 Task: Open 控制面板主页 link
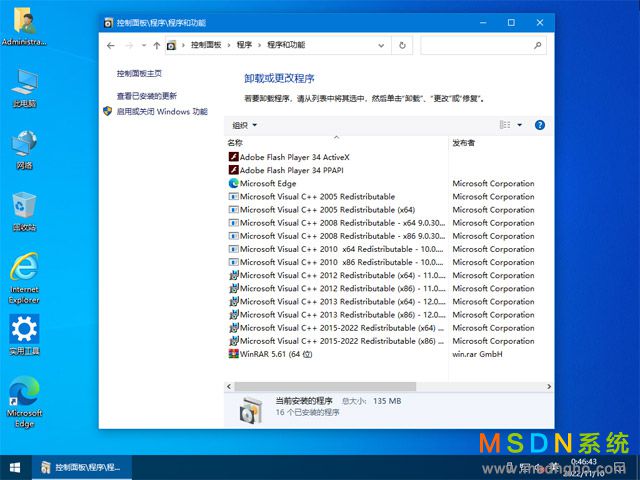coord(139,73)
